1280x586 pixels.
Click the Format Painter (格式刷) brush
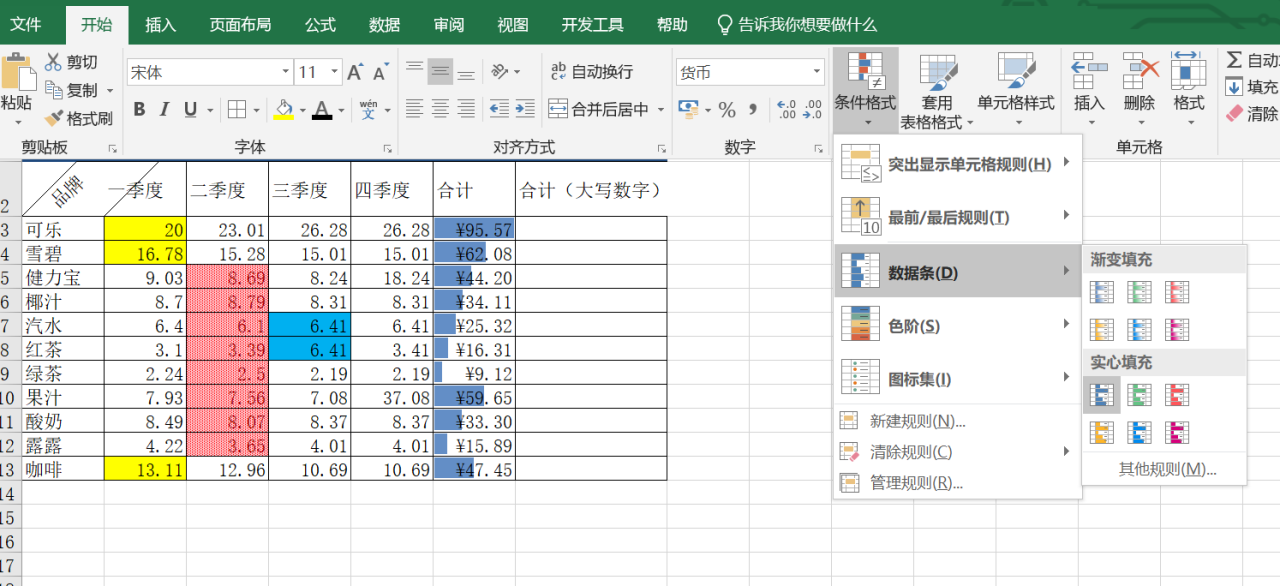[53, 118]
